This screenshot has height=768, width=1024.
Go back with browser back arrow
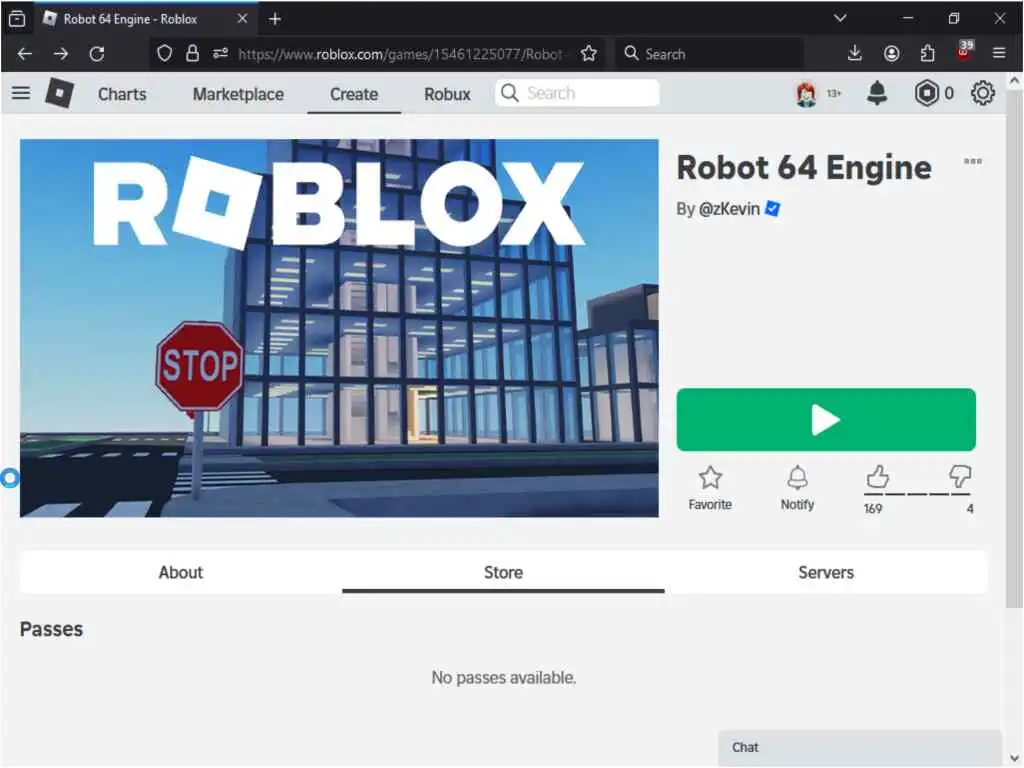click(25, 54)
